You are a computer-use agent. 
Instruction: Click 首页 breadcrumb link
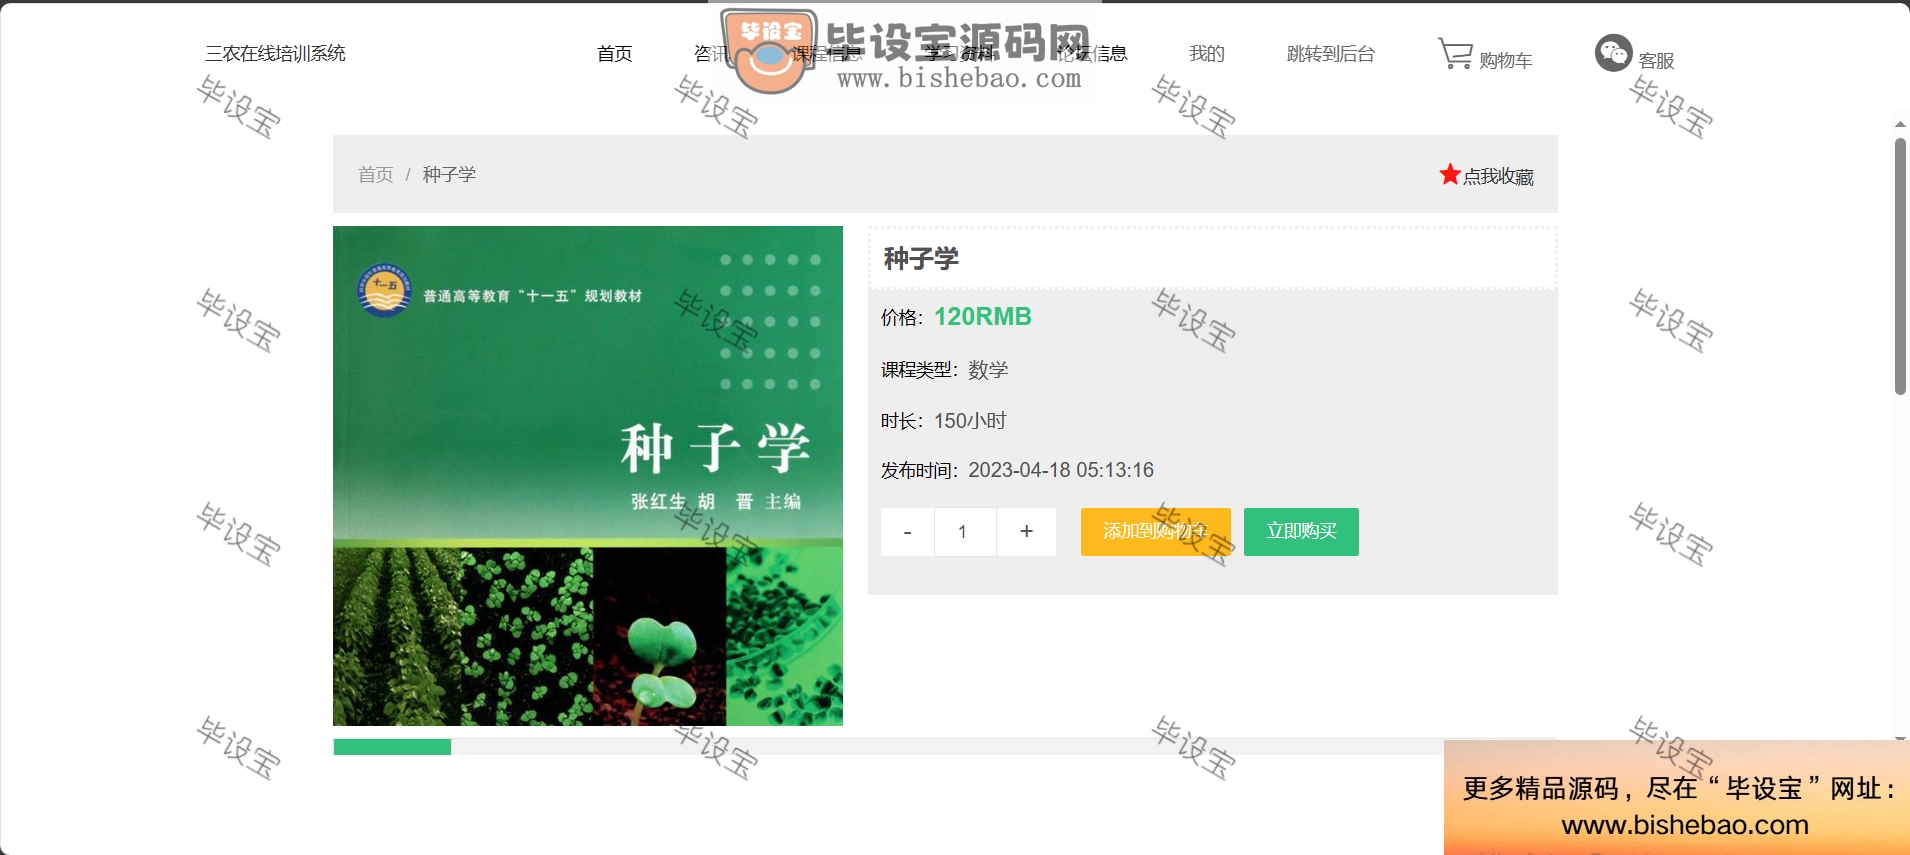point(376,175)
